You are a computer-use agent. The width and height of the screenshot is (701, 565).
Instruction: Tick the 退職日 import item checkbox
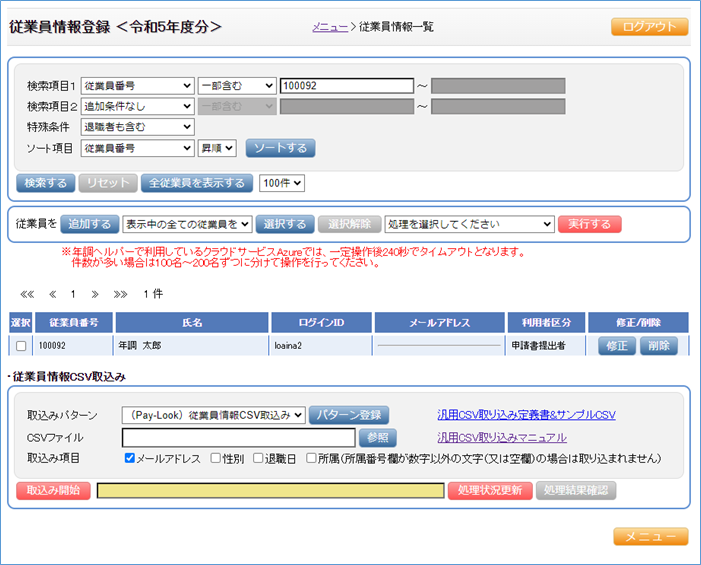pyautogui.click(x=258, y=458)
